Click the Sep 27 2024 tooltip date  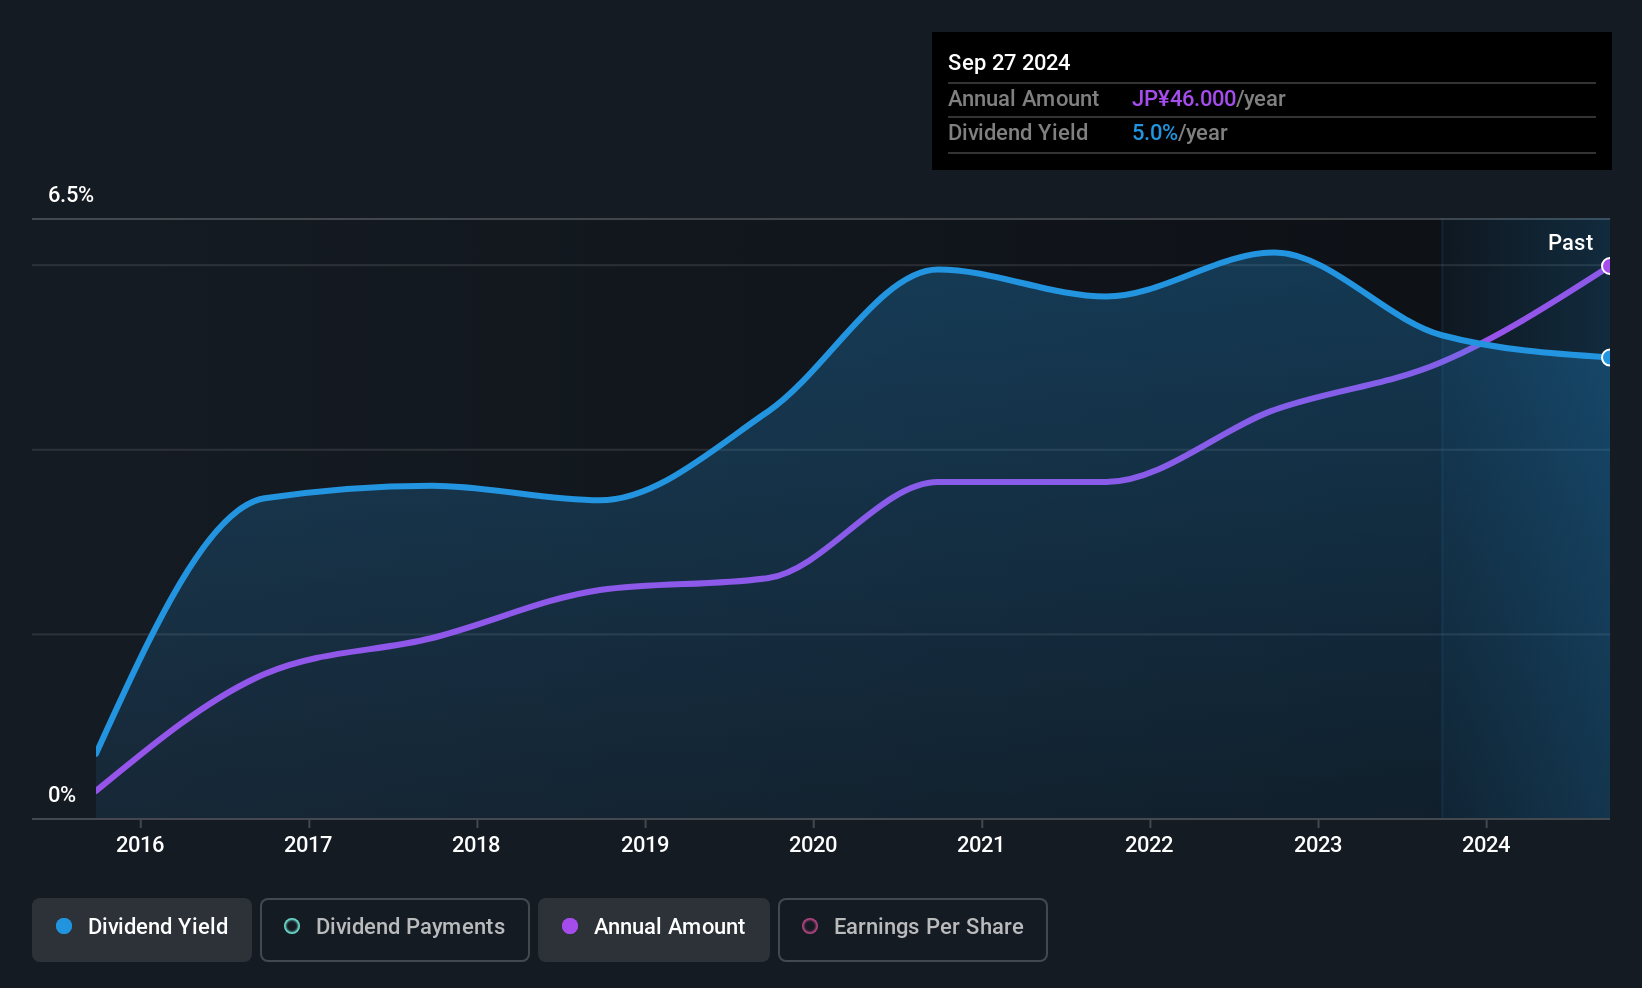[x=1009, y=62]
